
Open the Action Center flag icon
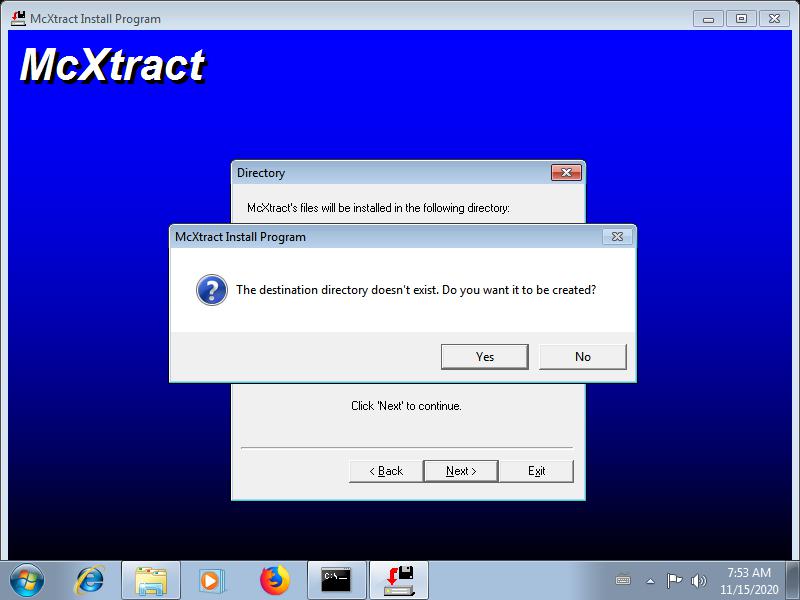coord(674,581)
